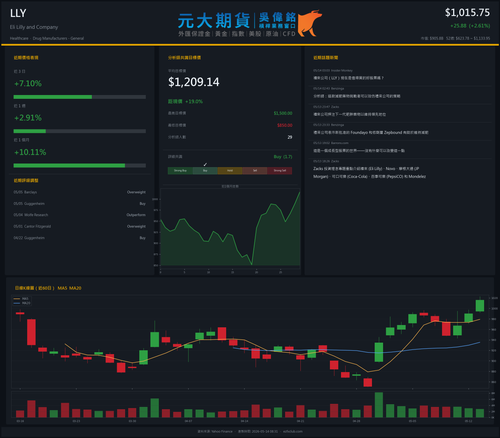Open the Foundayo and Zepbound news headline
The width and height of the screenshot is (500, 438).
(371, 133)
